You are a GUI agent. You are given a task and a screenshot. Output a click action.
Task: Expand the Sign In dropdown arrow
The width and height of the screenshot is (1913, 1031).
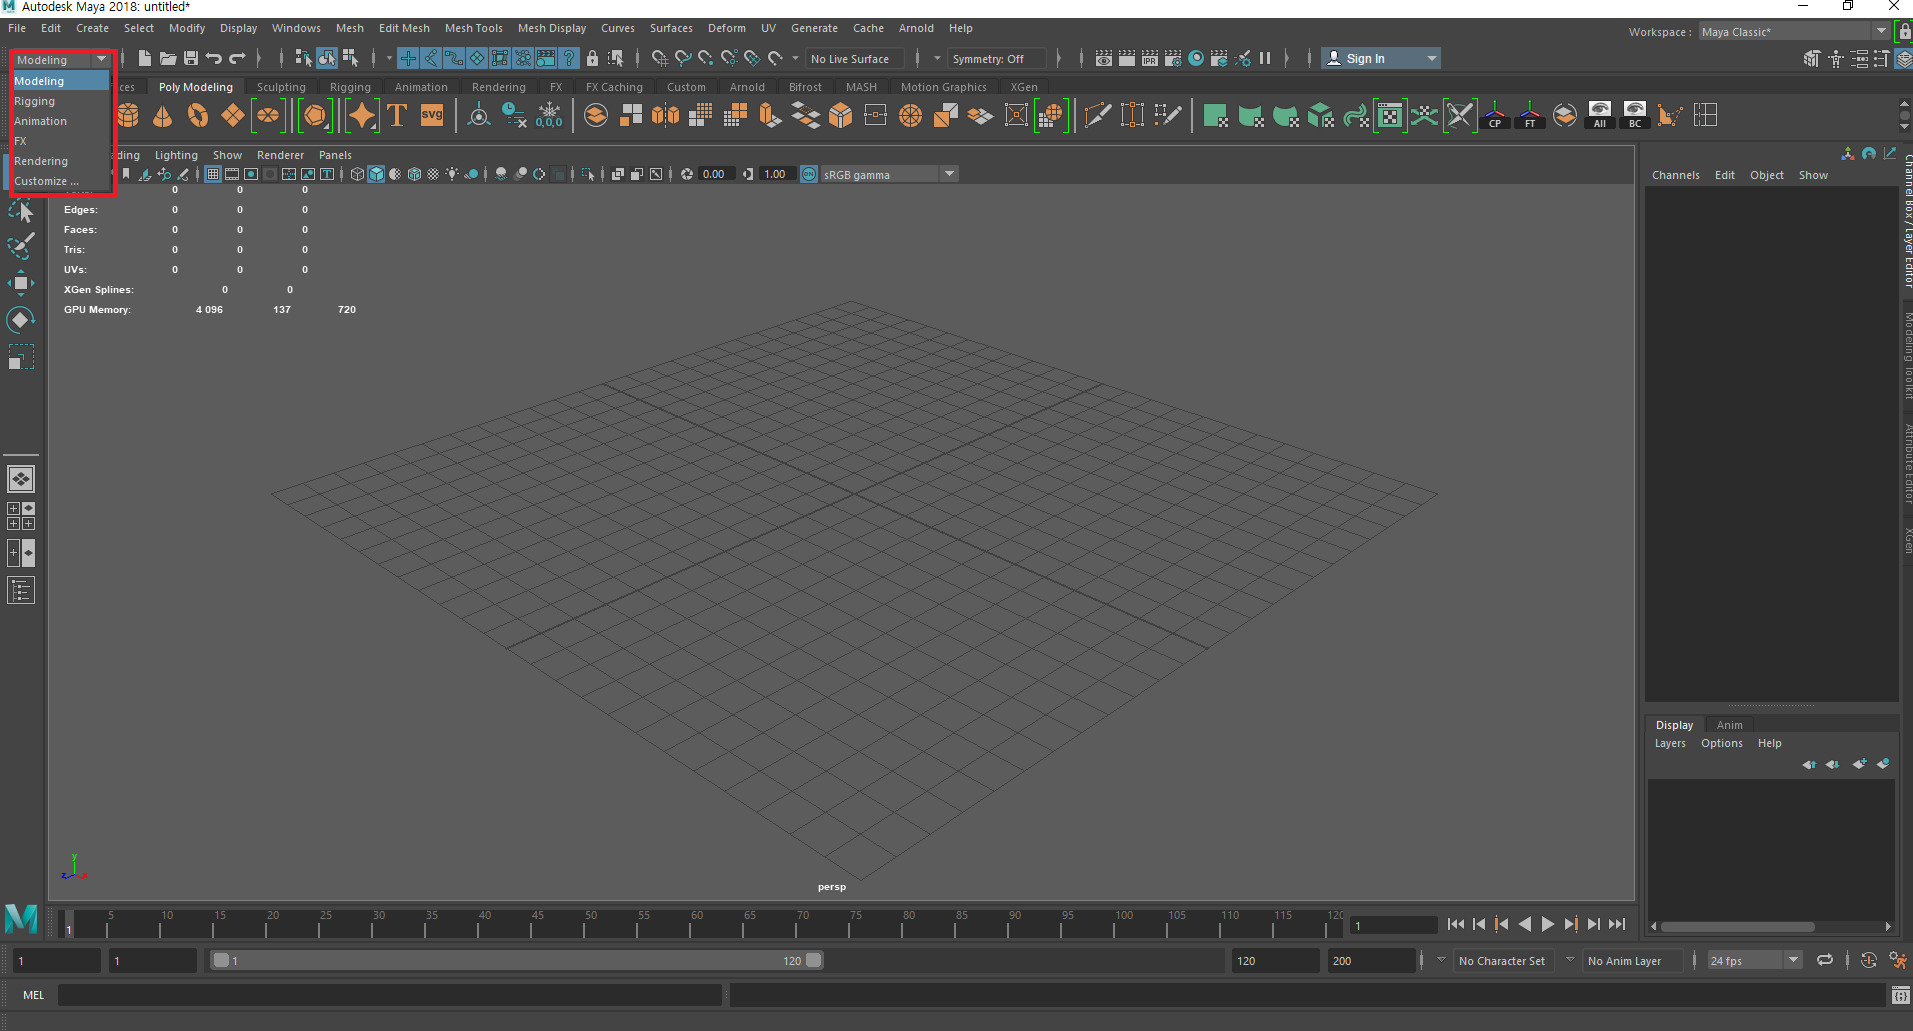1431,59
